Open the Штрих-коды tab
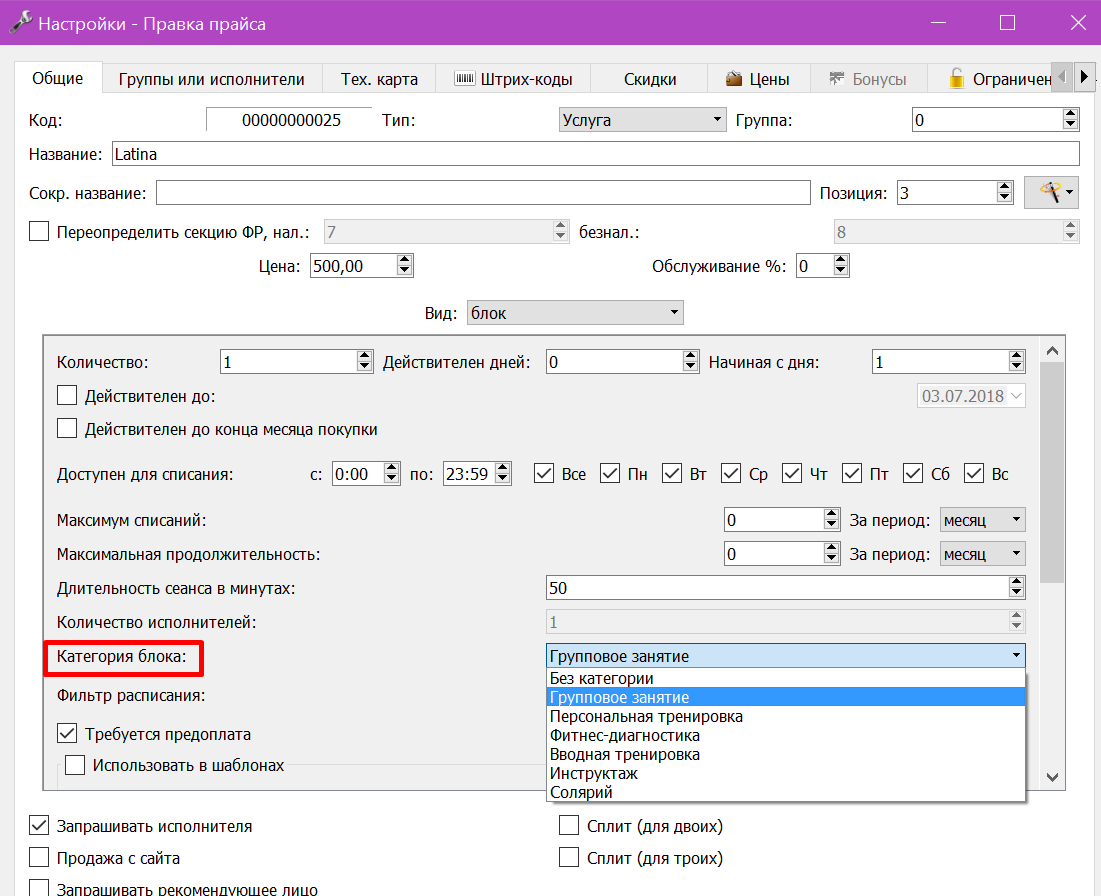 pos(513,79)
